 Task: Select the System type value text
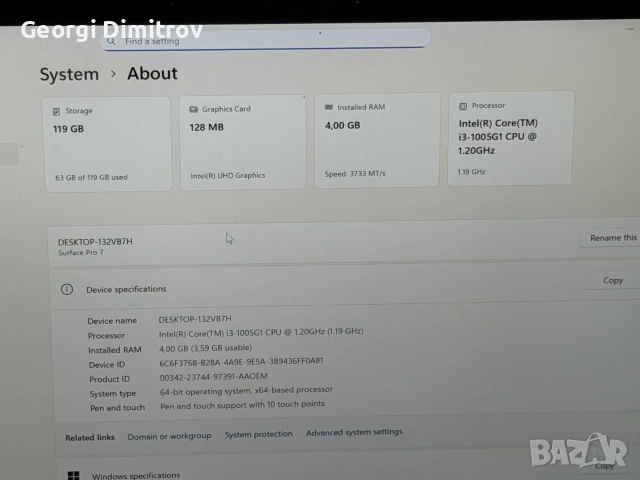click(246, 391)
